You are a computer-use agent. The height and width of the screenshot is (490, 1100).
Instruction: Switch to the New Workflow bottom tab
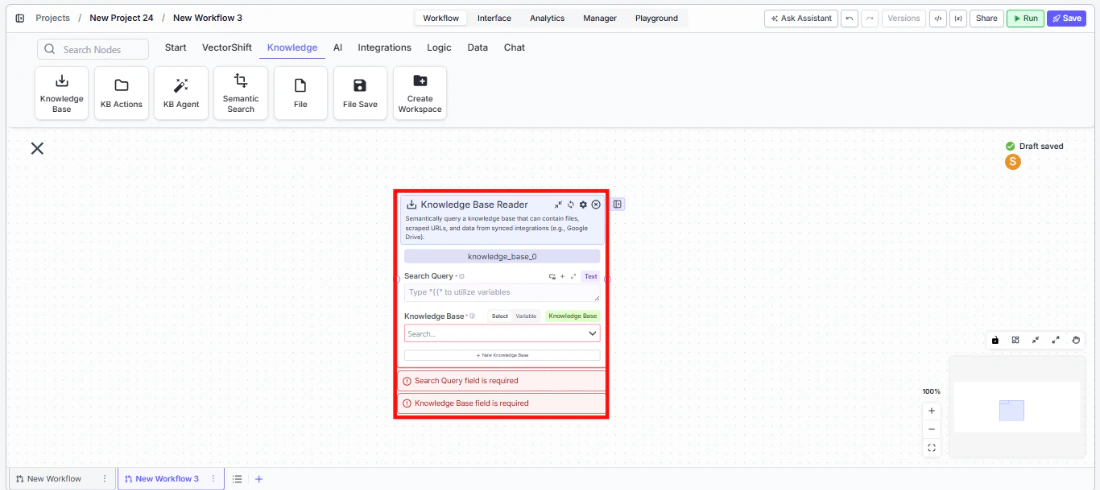point(54,479)
